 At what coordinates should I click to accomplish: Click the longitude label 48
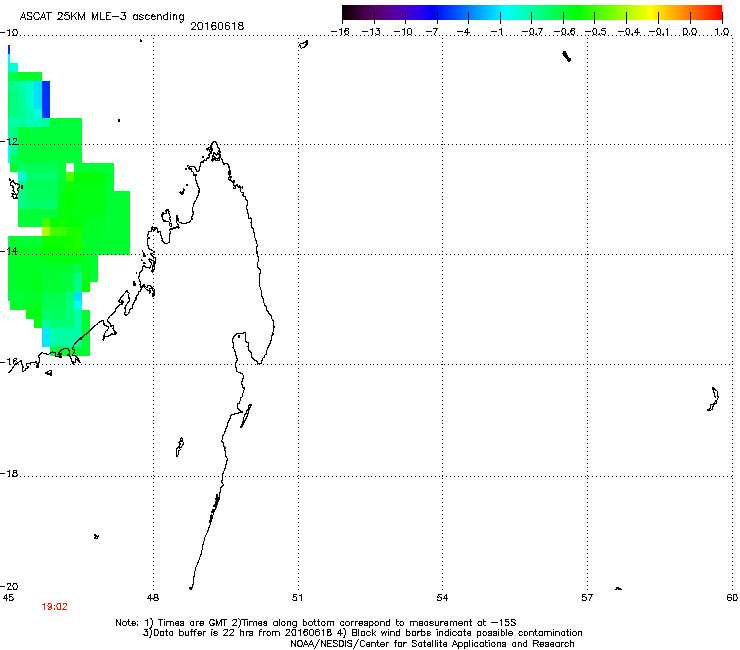tap(152, 598)
